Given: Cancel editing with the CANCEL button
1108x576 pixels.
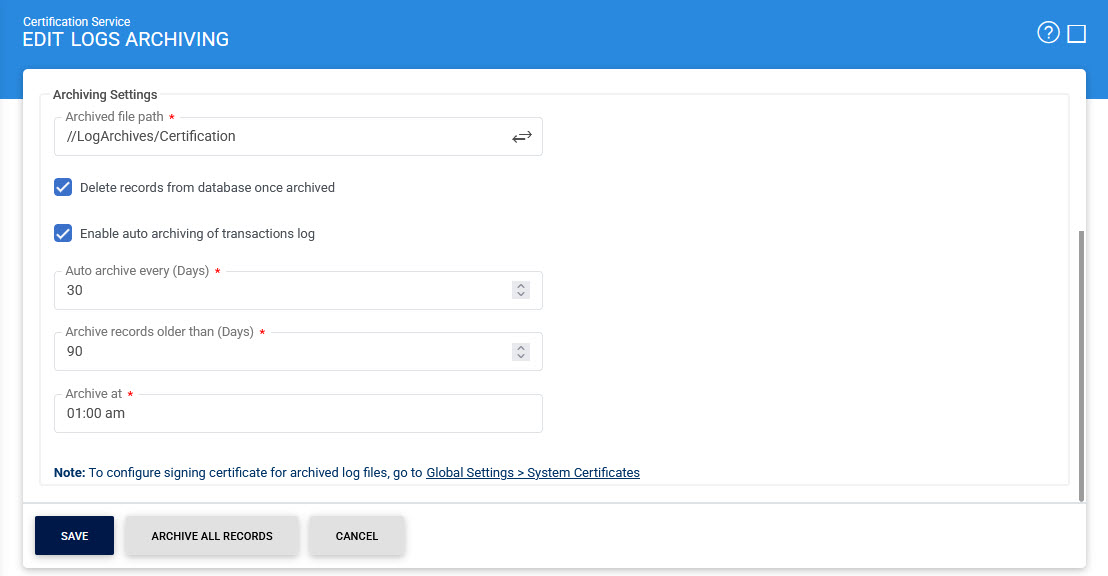Looking at the screenshot, I should (357, 536).
